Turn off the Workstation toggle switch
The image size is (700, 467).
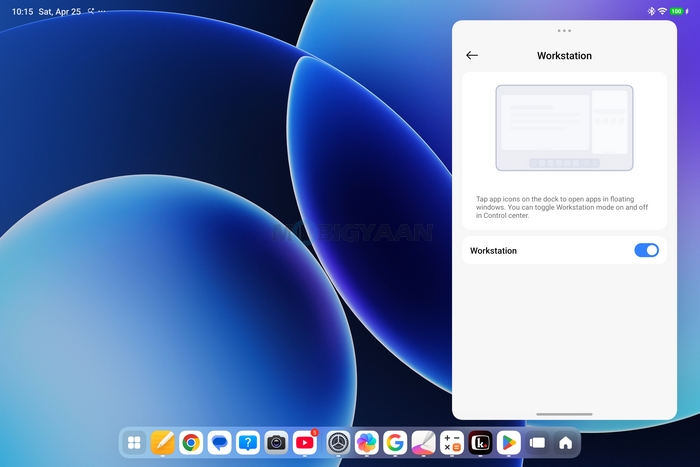point(646,250)
